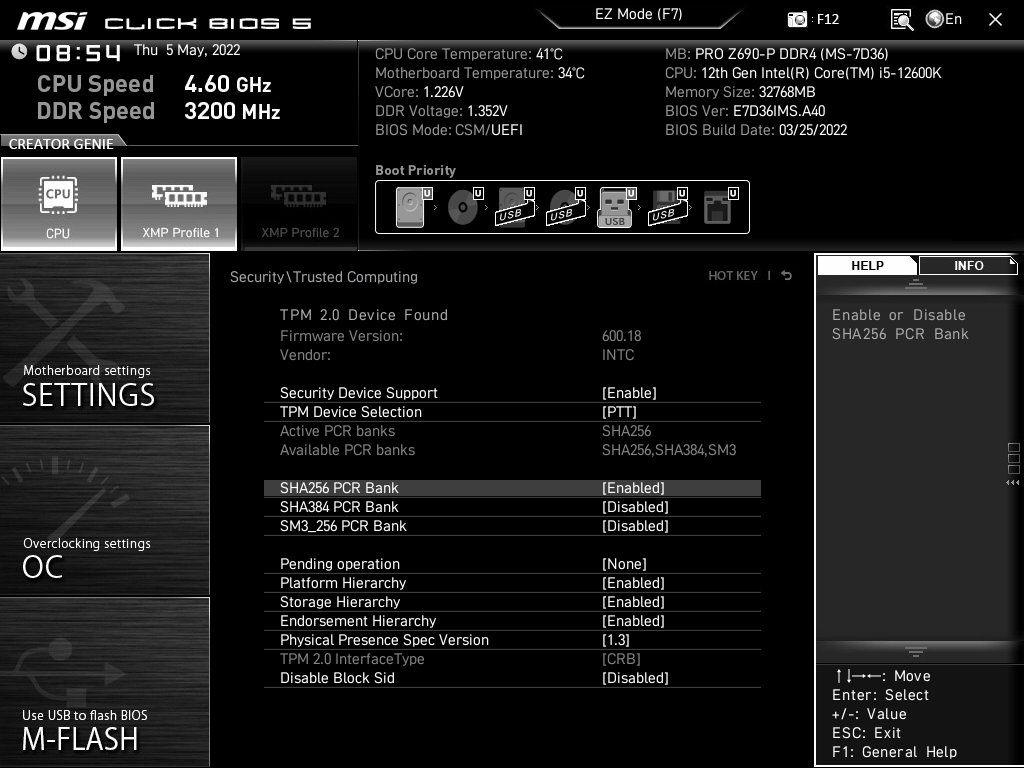The width and height of the screenshot is (1024, 768).
Task: Click the date Thu 5 May, 2022
Action: [x=187, y=50]
